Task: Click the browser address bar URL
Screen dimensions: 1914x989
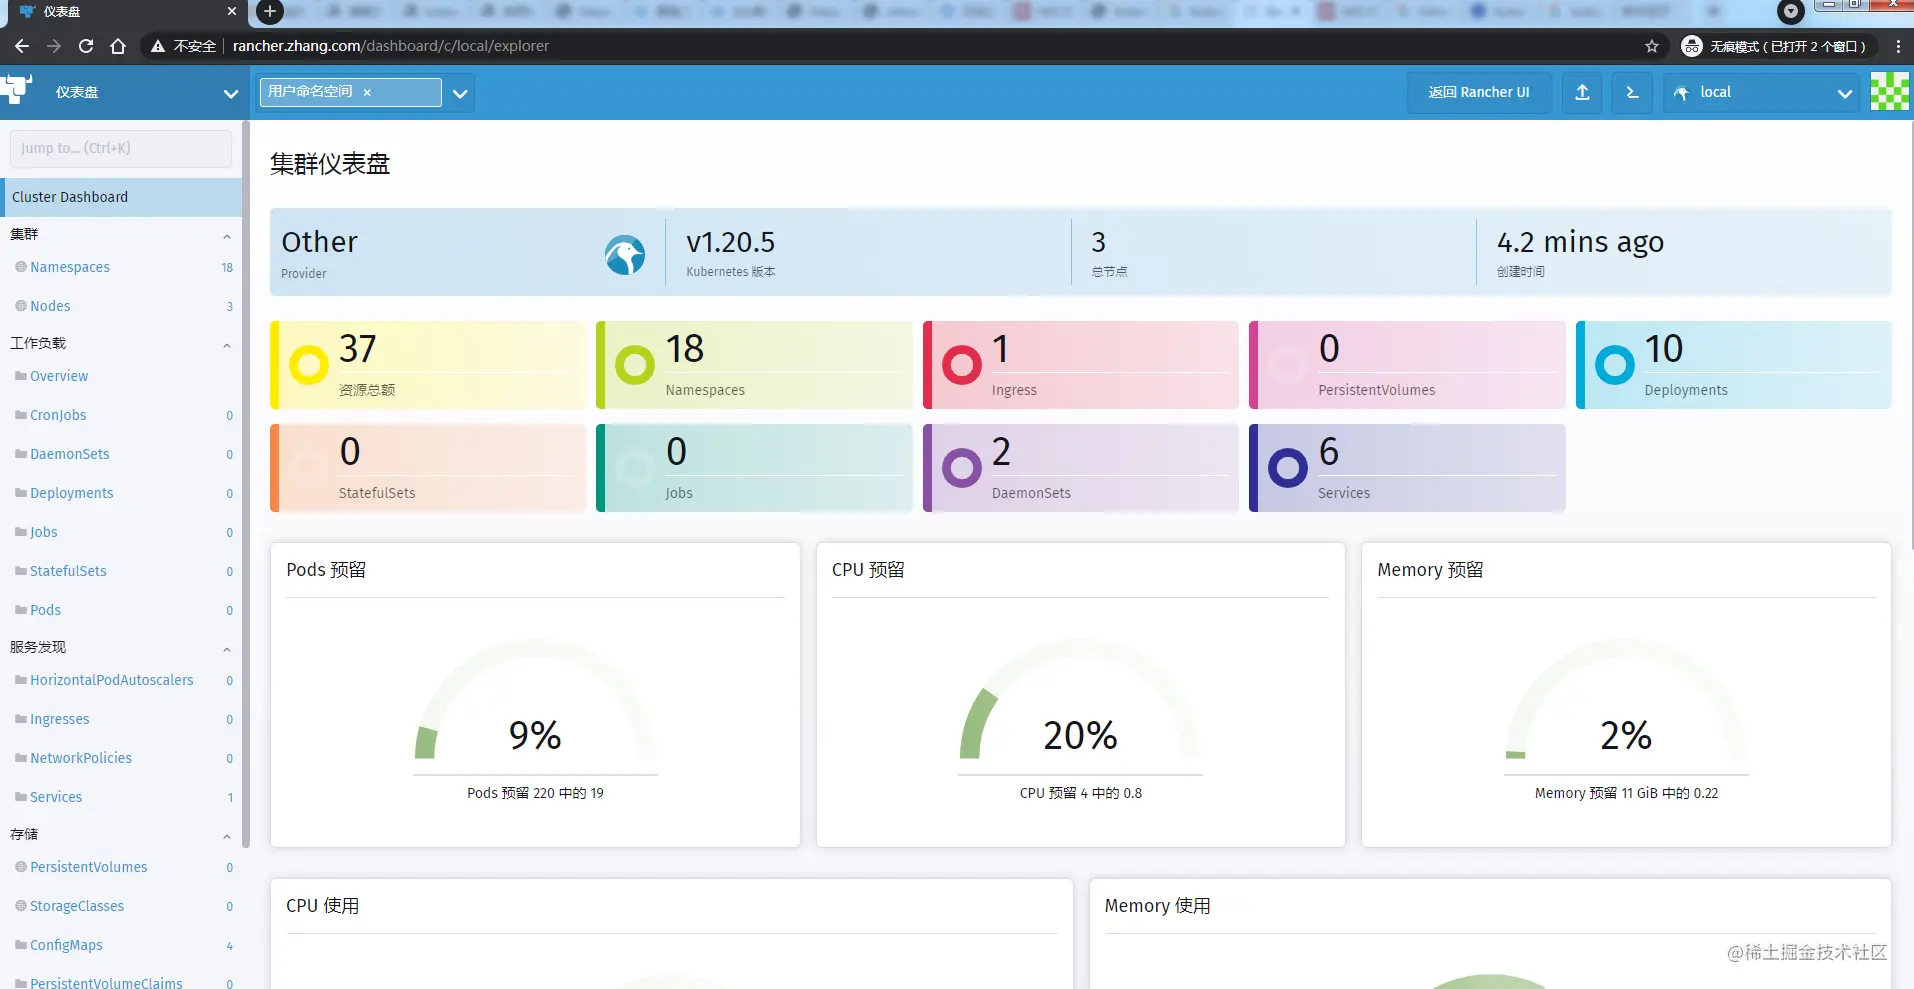Action: pos(391,46)
